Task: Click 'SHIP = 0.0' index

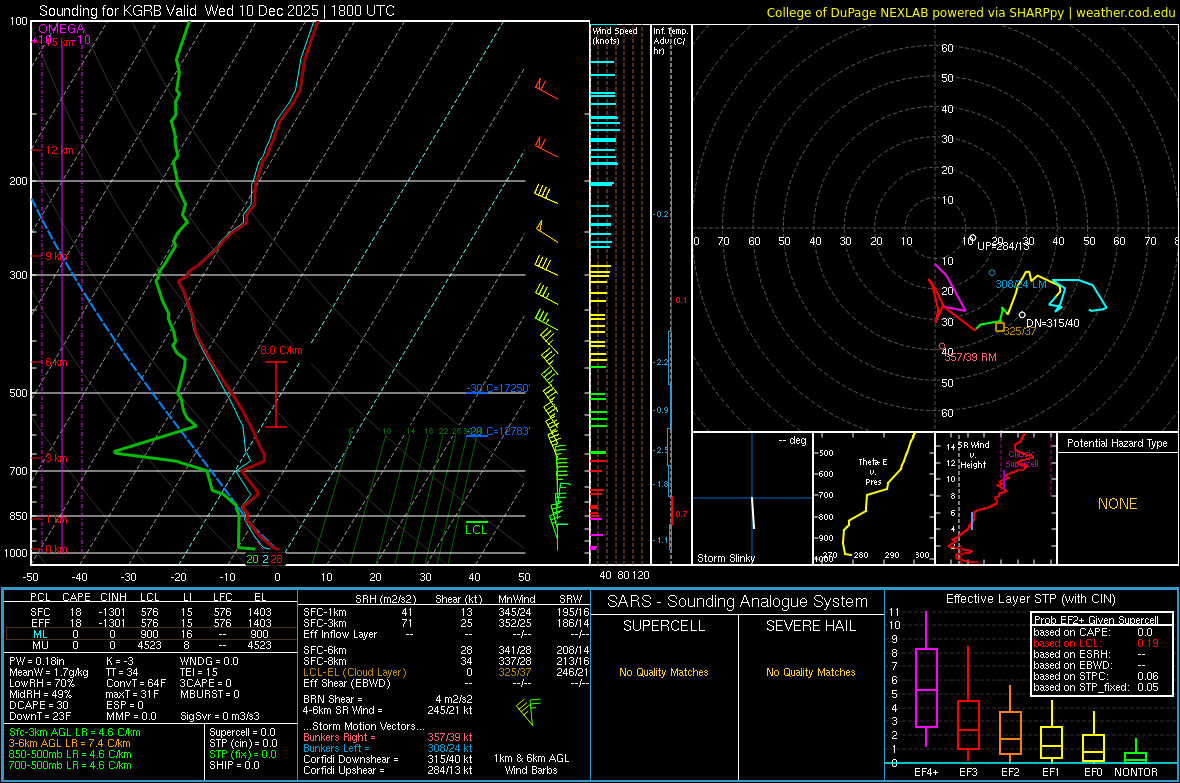Action: (x=234, y=766)
